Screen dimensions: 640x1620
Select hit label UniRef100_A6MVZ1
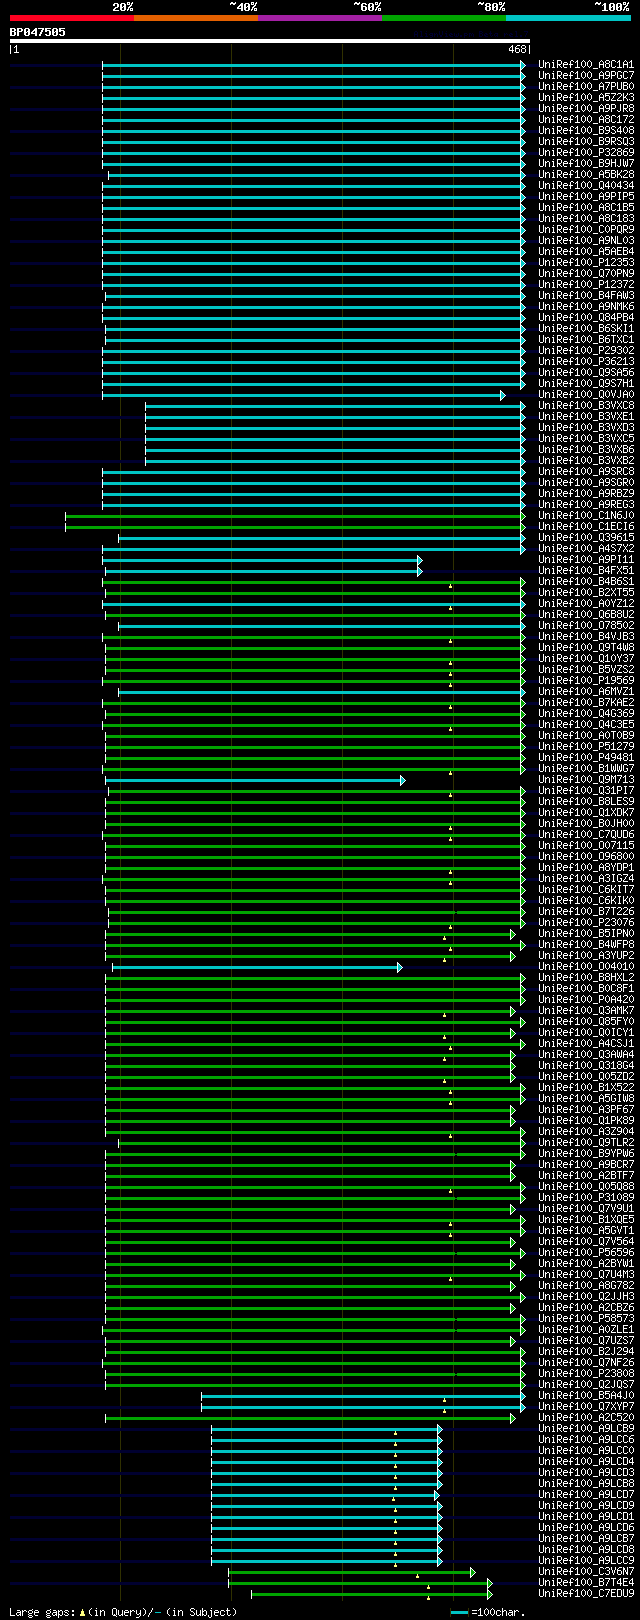[586, 692]
